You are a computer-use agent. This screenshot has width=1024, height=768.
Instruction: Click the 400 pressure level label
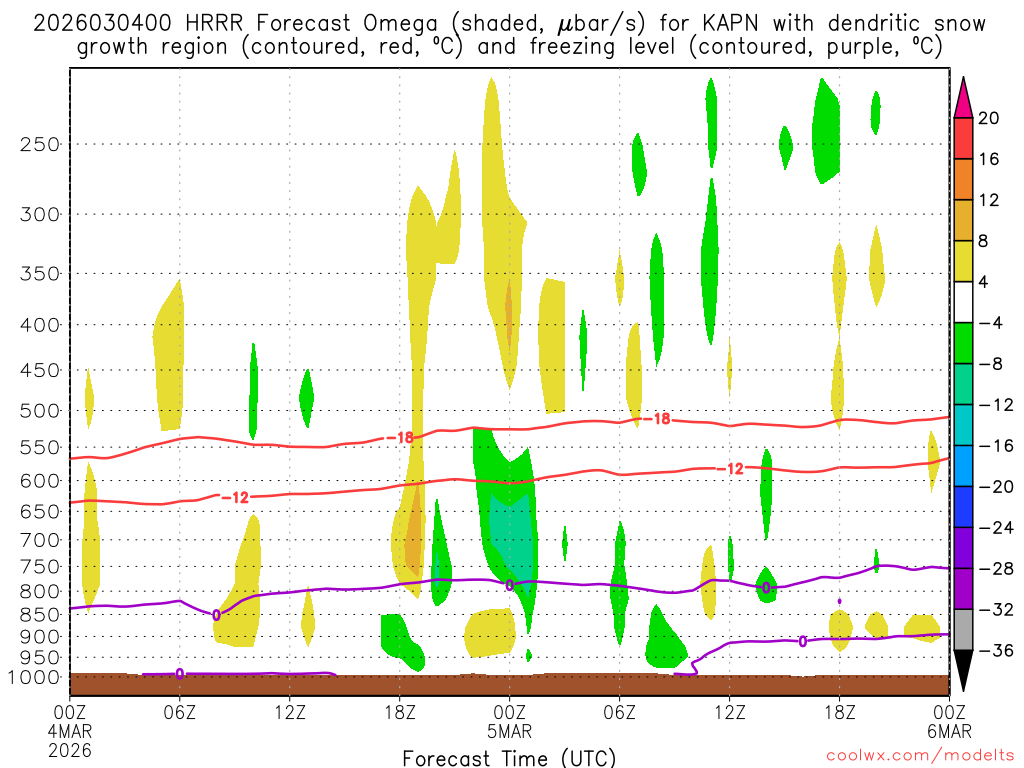(x=39, y=325)
